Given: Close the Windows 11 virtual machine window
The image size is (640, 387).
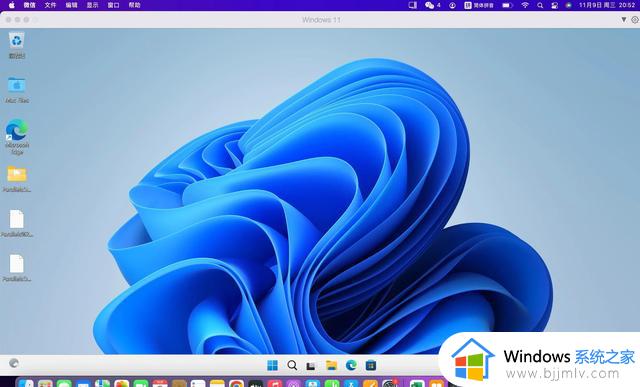Looking at the screenshot, I should pos(8,20).
